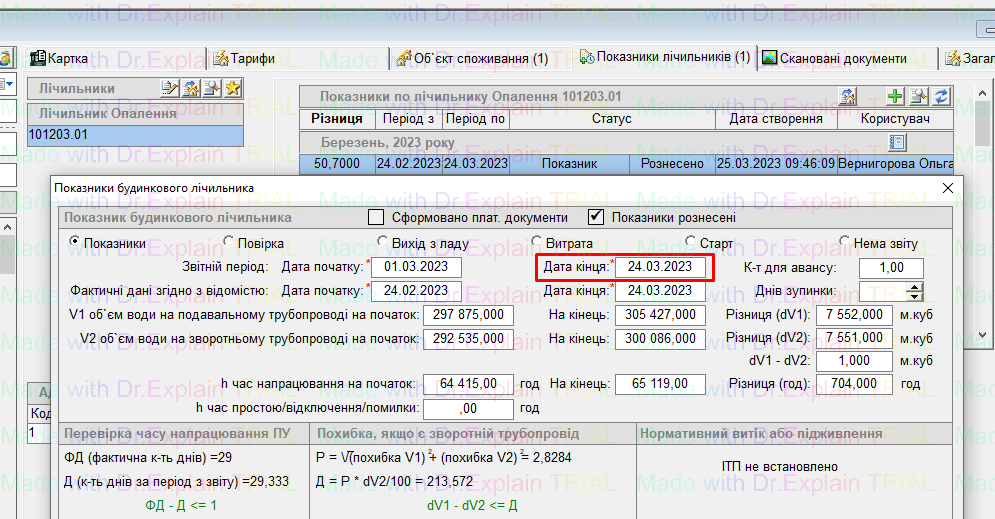This screenshot has height=519, width=995.
Task: Click the star icon in Лічильники panel
Action: (x=232, y=89)
